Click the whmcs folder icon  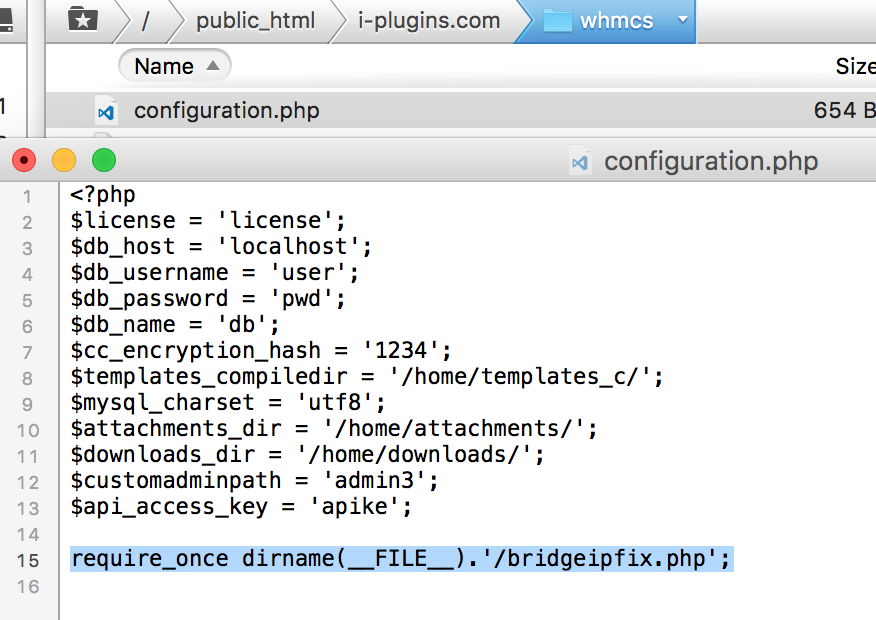(557, 21)
